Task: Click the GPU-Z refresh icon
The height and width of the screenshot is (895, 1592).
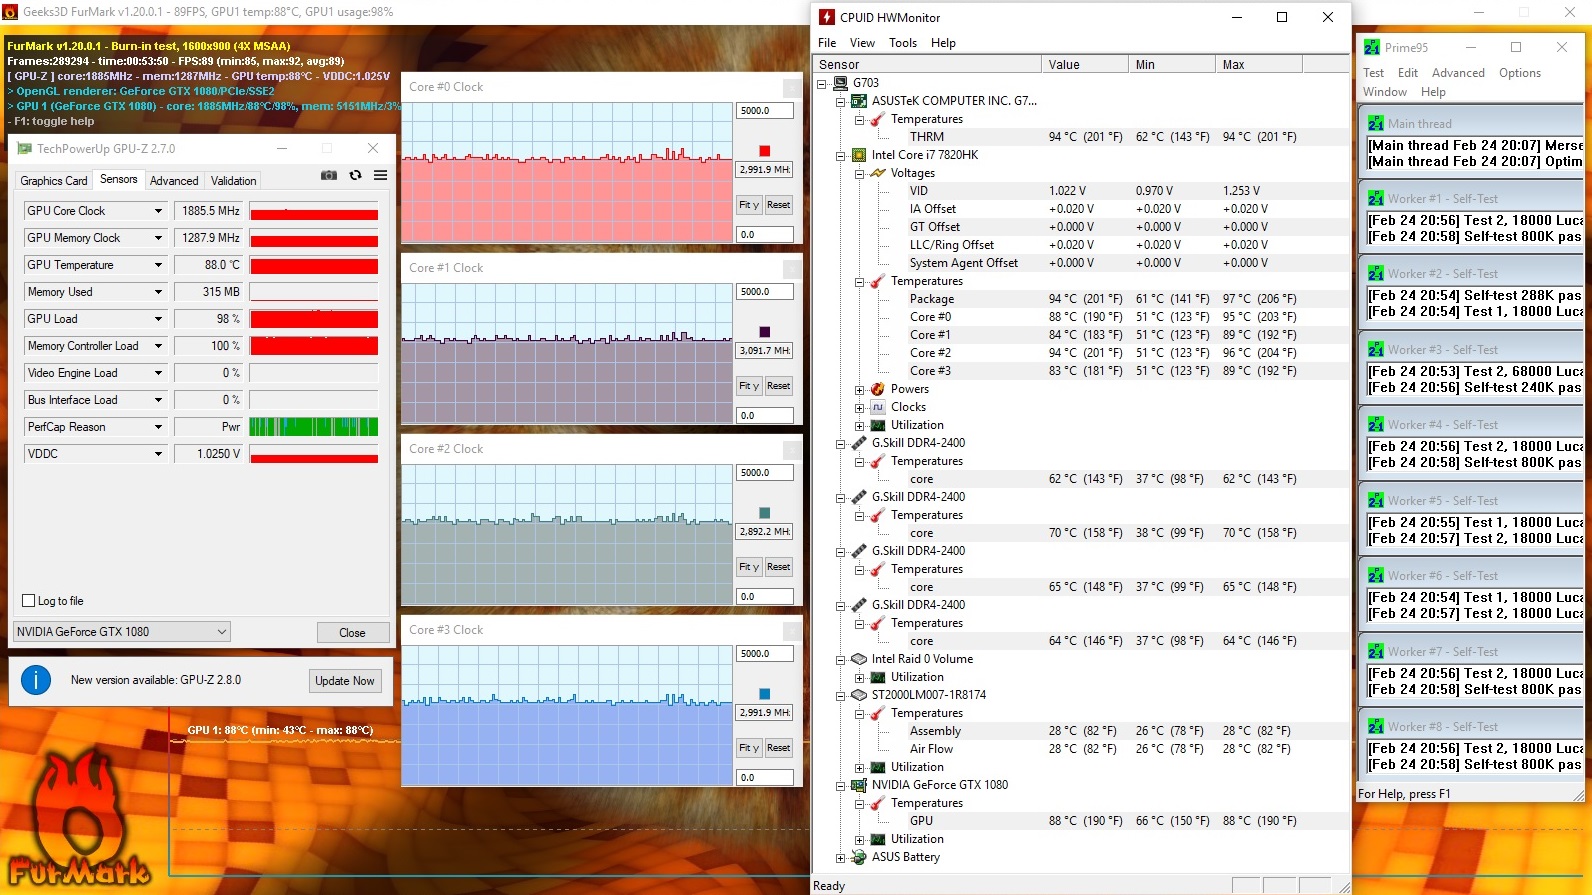Action: point(355,175)
